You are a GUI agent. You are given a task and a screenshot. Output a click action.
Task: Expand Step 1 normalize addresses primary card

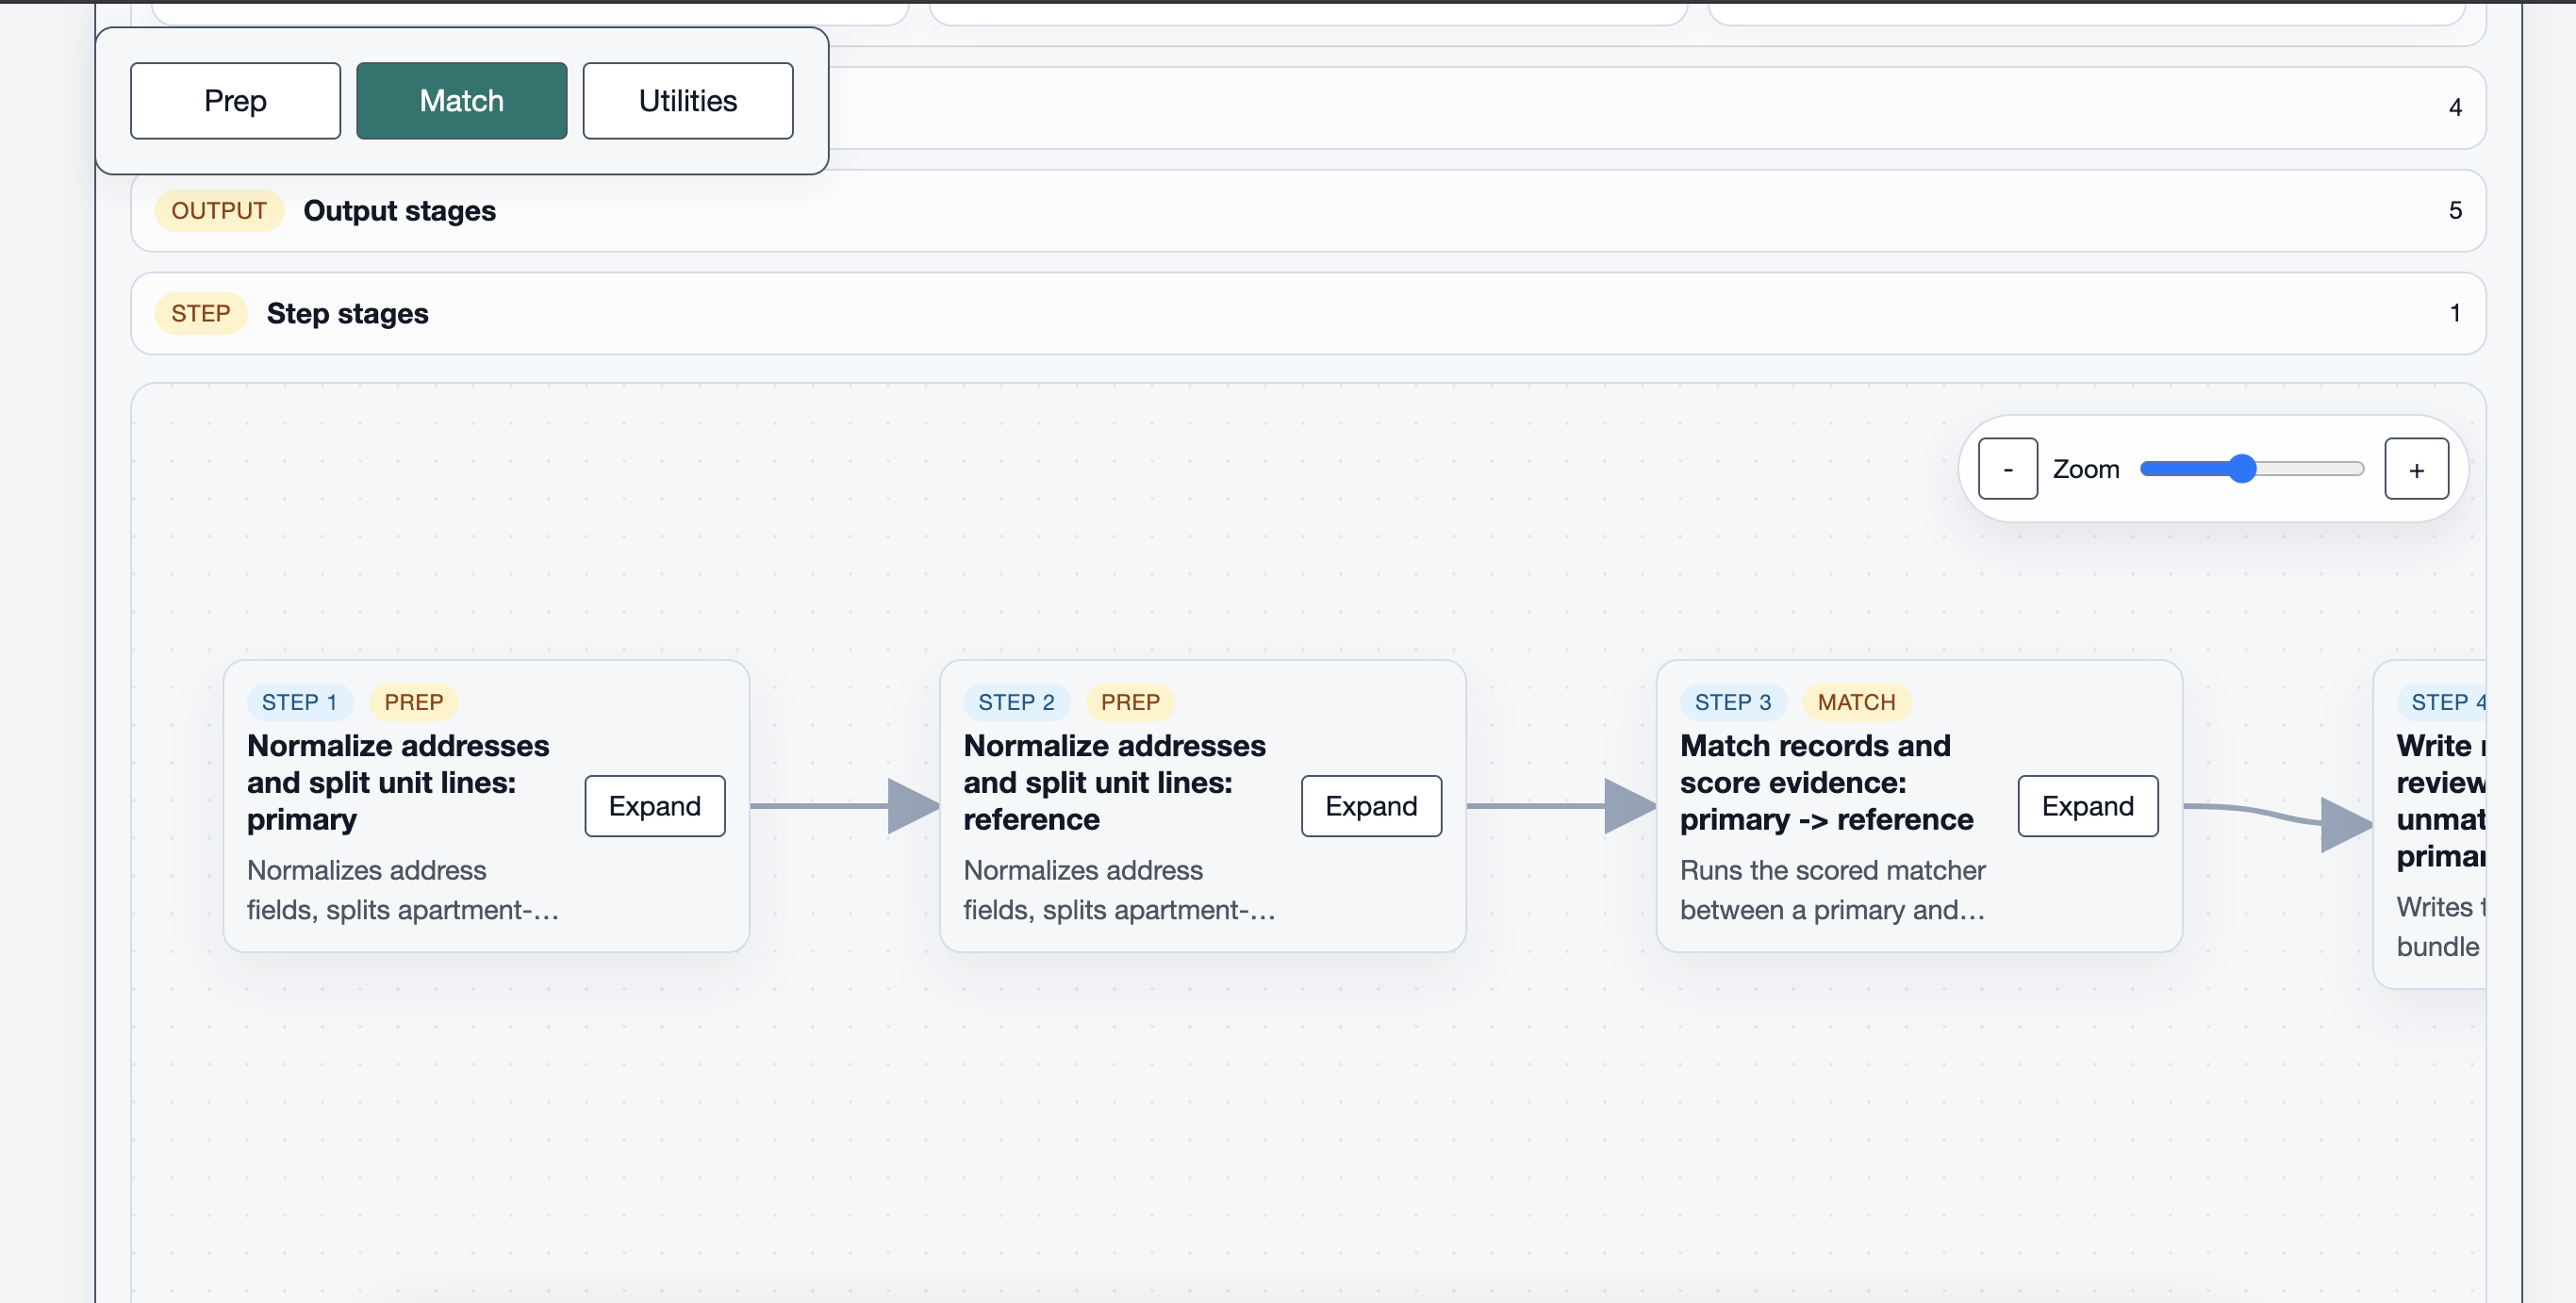(x=655, y=806)
